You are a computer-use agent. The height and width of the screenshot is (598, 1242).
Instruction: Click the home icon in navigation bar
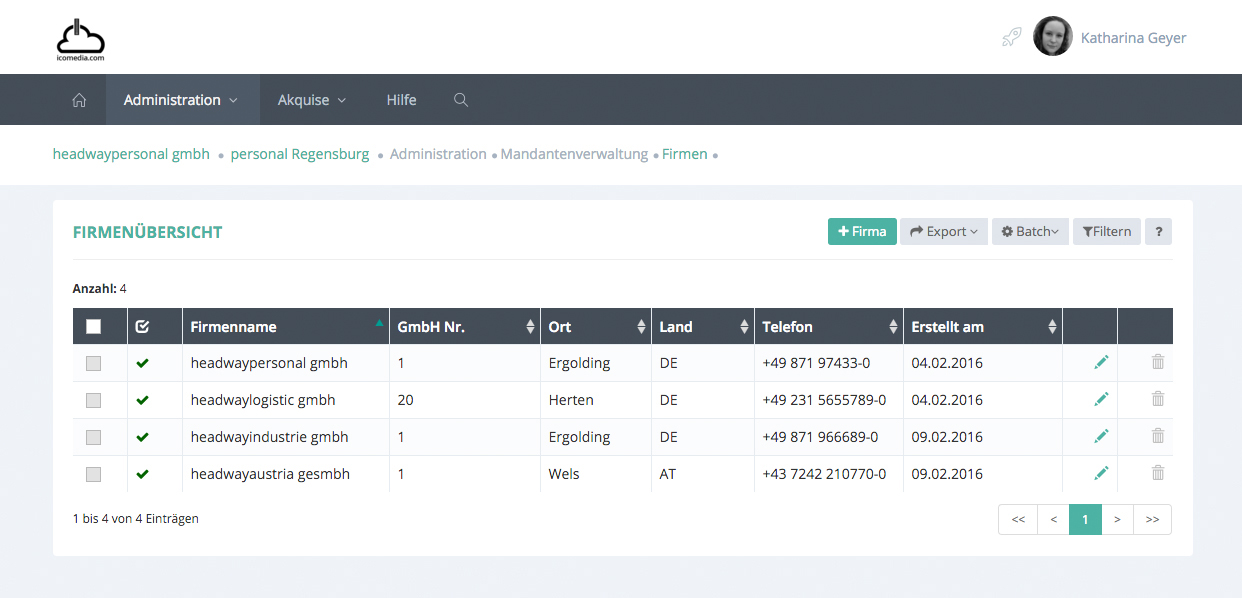point(79,100)
